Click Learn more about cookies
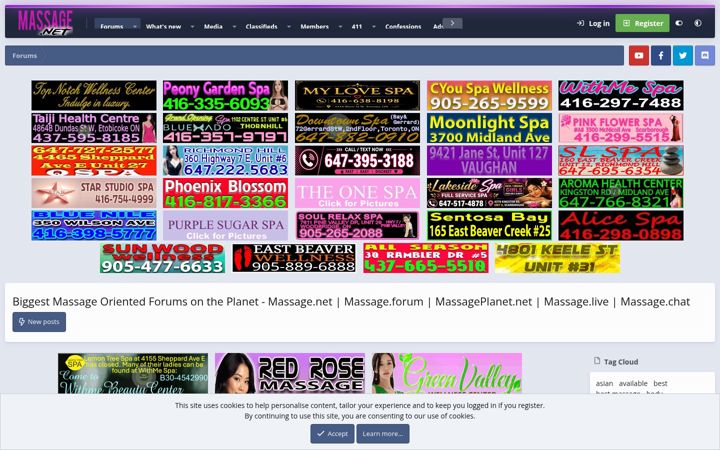This screenshot has height=450, width=720. pos(382,433)
